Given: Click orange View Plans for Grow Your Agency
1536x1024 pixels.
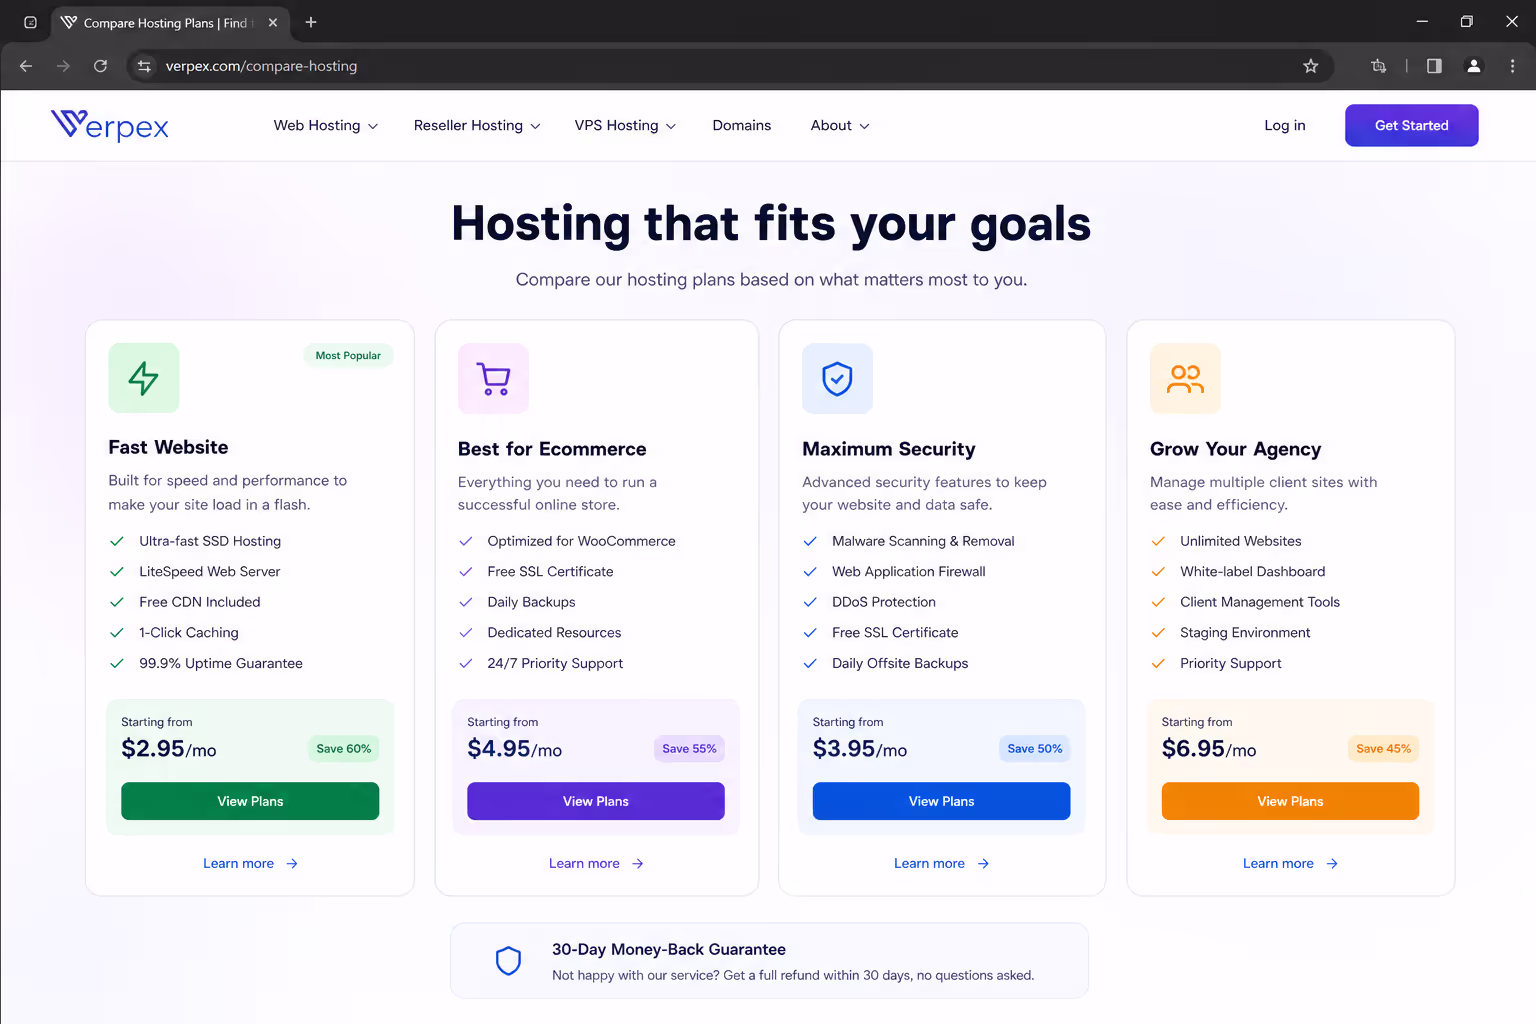Looking at the screenshot, I should (1290, 801).
